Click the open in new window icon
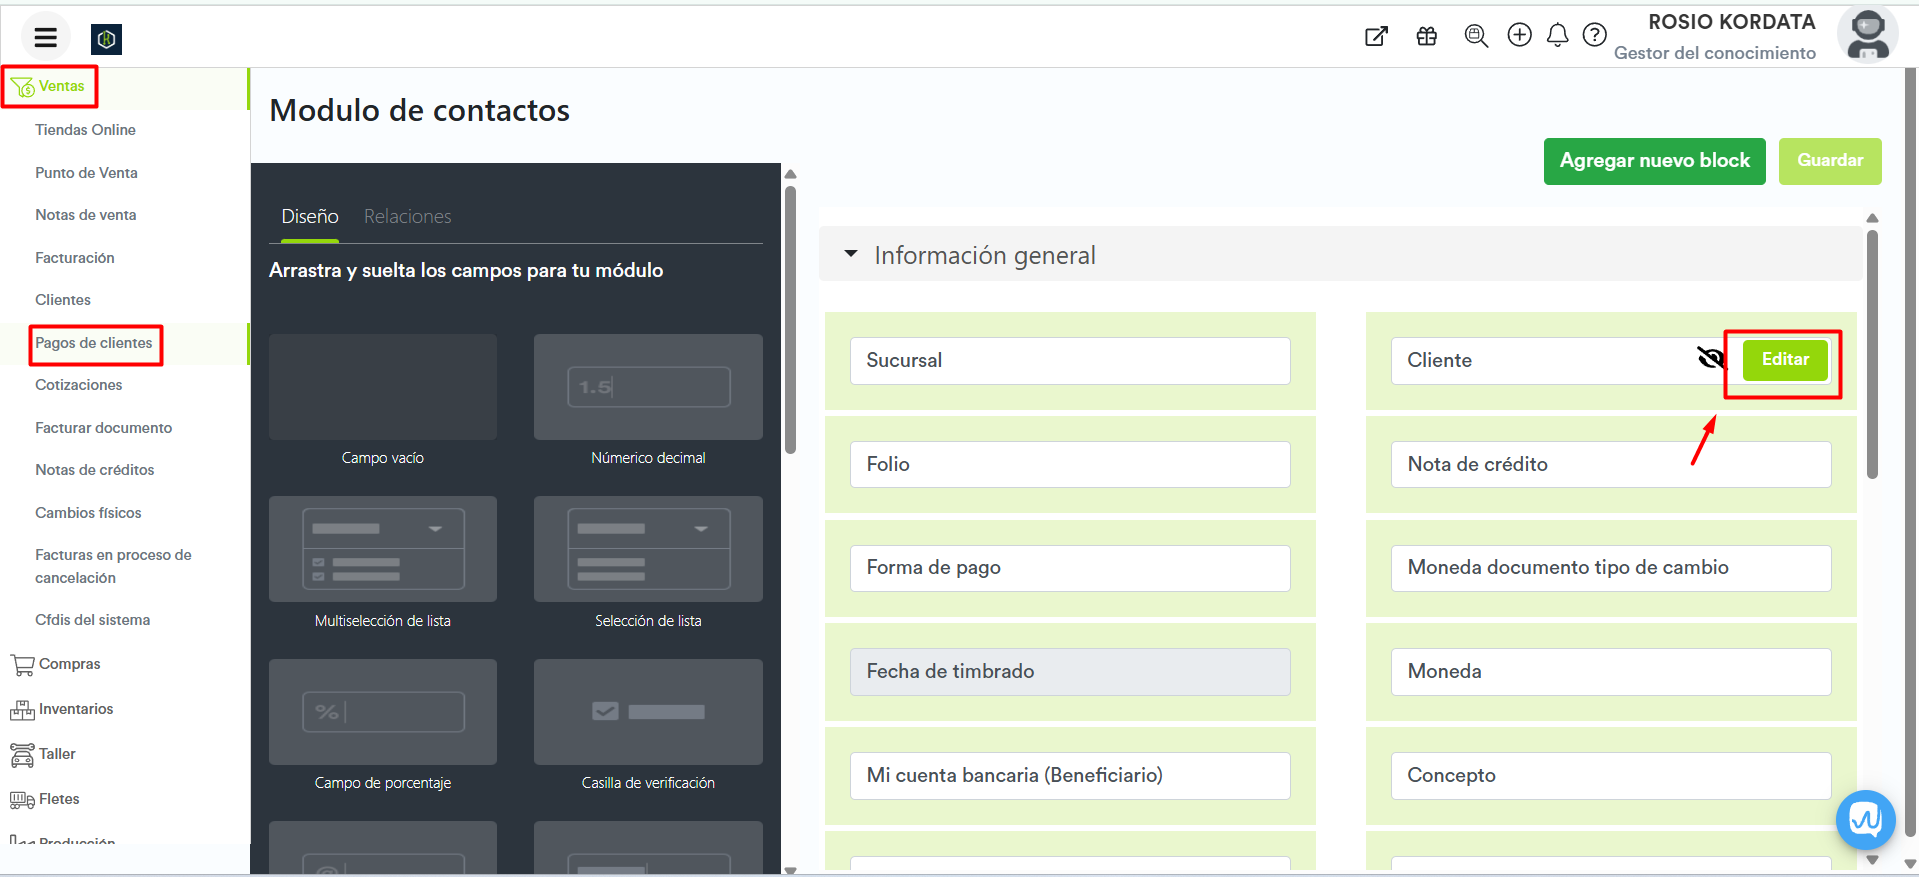Viewport: 1919px width, 877px height. pyautogui.click(x=1376, y=37)
